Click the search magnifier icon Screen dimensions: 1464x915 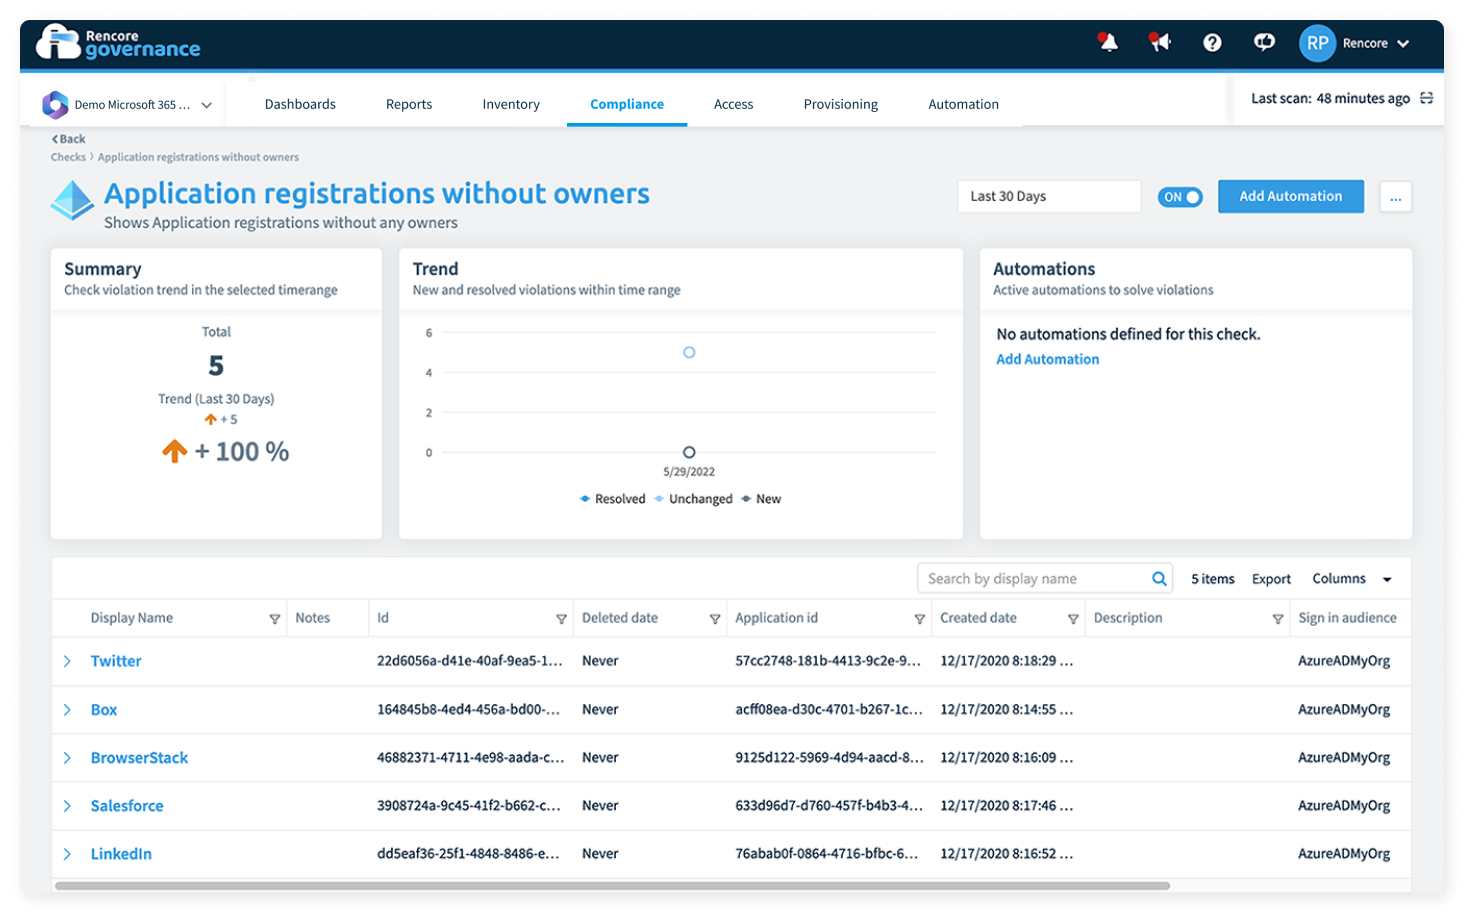[x=1159, y=578]
